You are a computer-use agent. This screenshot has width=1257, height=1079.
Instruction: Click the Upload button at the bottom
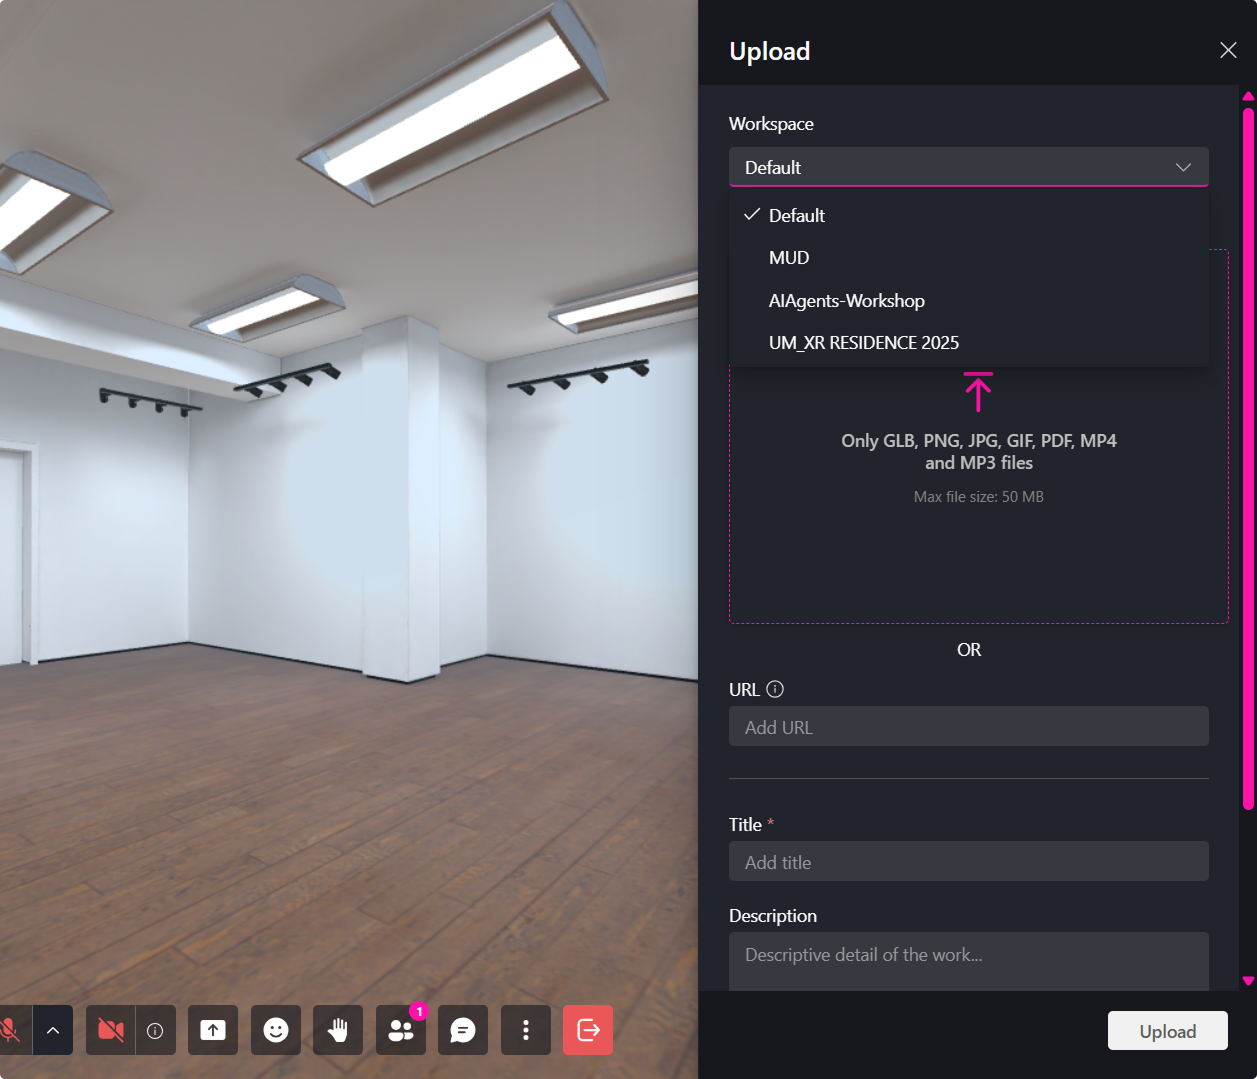pyautogui.click(x=1167, y=1031)
